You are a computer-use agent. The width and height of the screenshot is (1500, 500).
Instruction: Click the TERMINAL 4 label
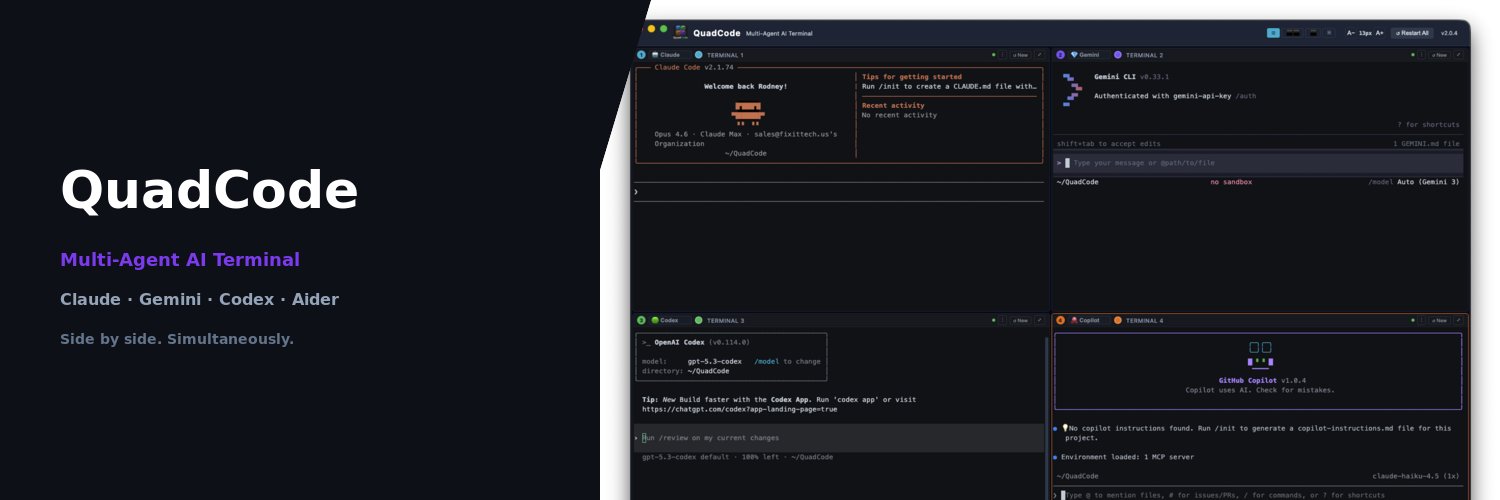pyautogui.click(x=1144, y=320)
